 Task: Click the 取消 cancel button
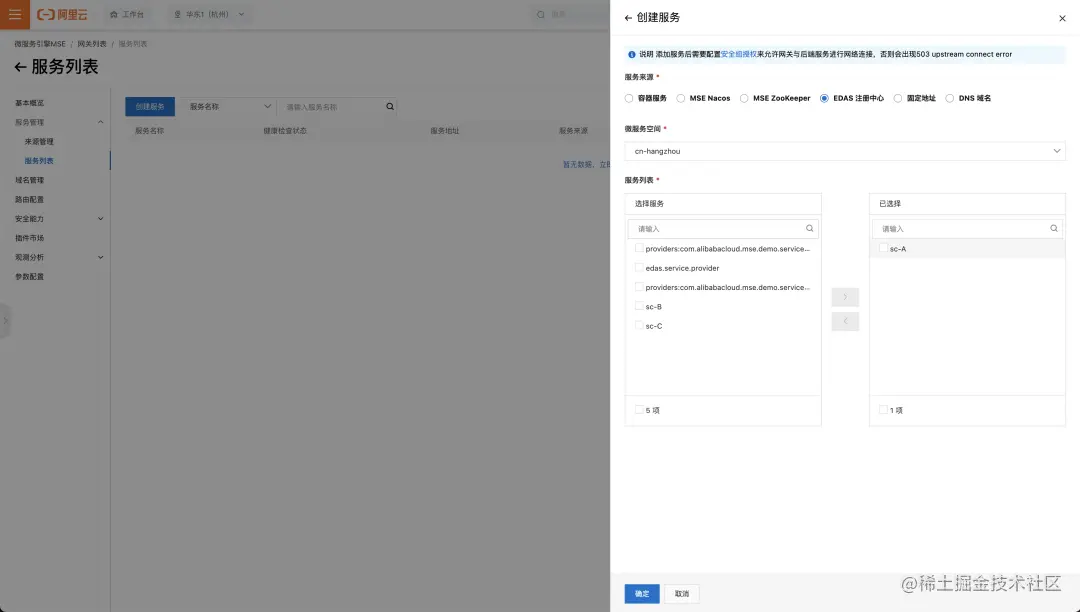tap(682, 593)
